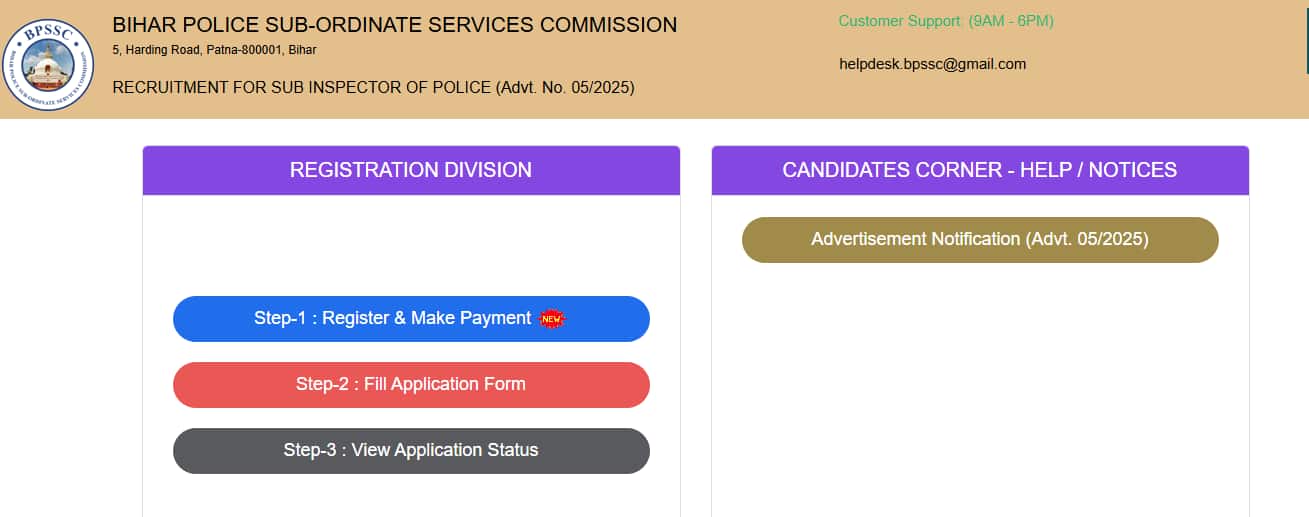The image size is (1309, 517).
Task: Open Step-2 Fill Application Form
Action: tap(411, 385)
